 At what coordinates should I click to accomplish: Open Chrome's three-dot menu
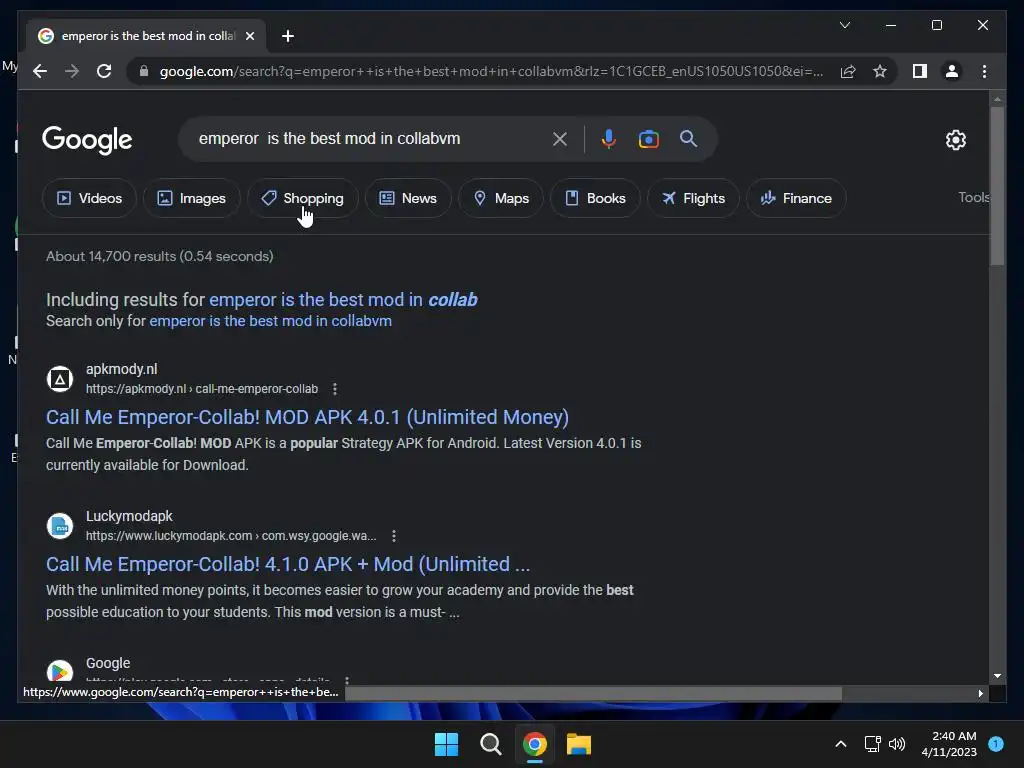coord(984,71)
